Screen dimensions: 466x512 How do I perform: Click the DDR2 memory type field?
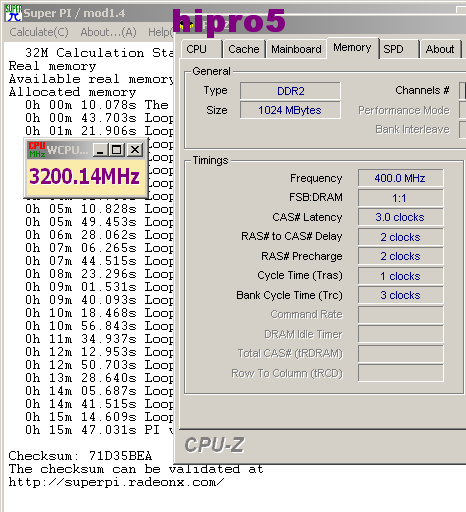tap(290, 91)
